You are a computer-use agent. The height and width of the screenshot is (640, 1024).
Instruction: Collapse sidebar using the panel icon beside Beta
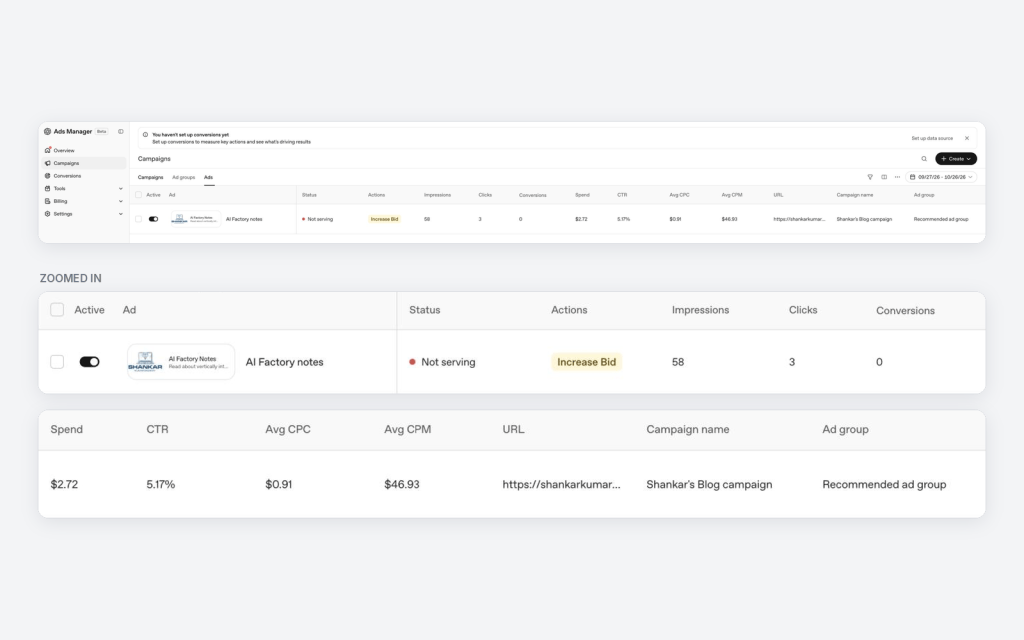pos(121,131)
